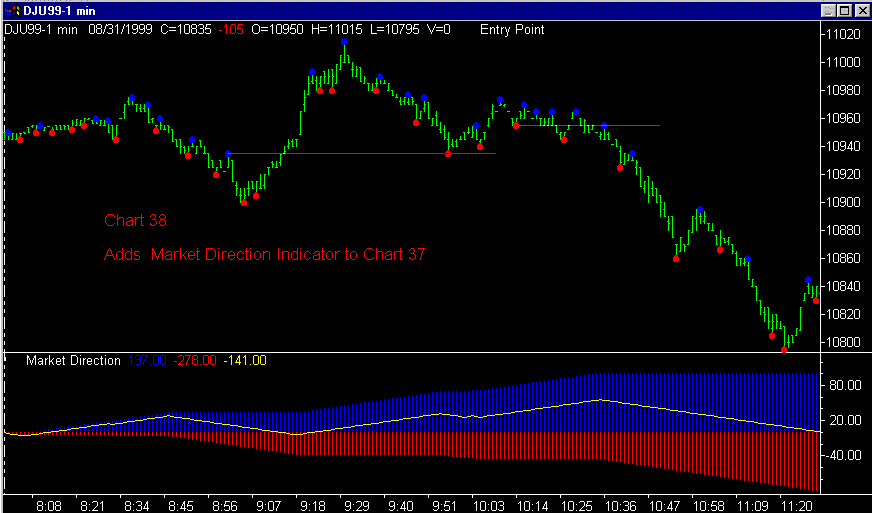Click the 10940 price axis label
Viewport: 872px width, 513px height.
(844, 146)
